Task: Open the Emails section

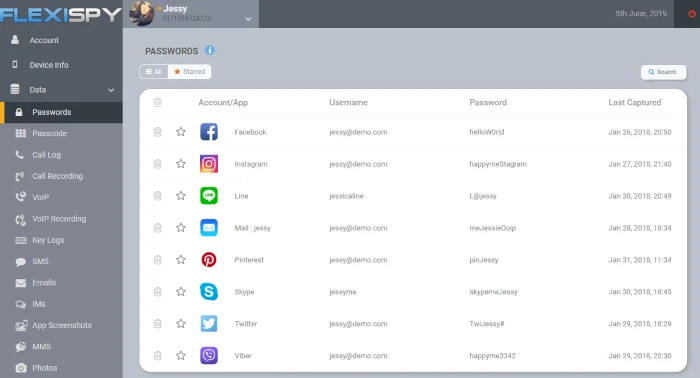Action: tap(61, 282)
